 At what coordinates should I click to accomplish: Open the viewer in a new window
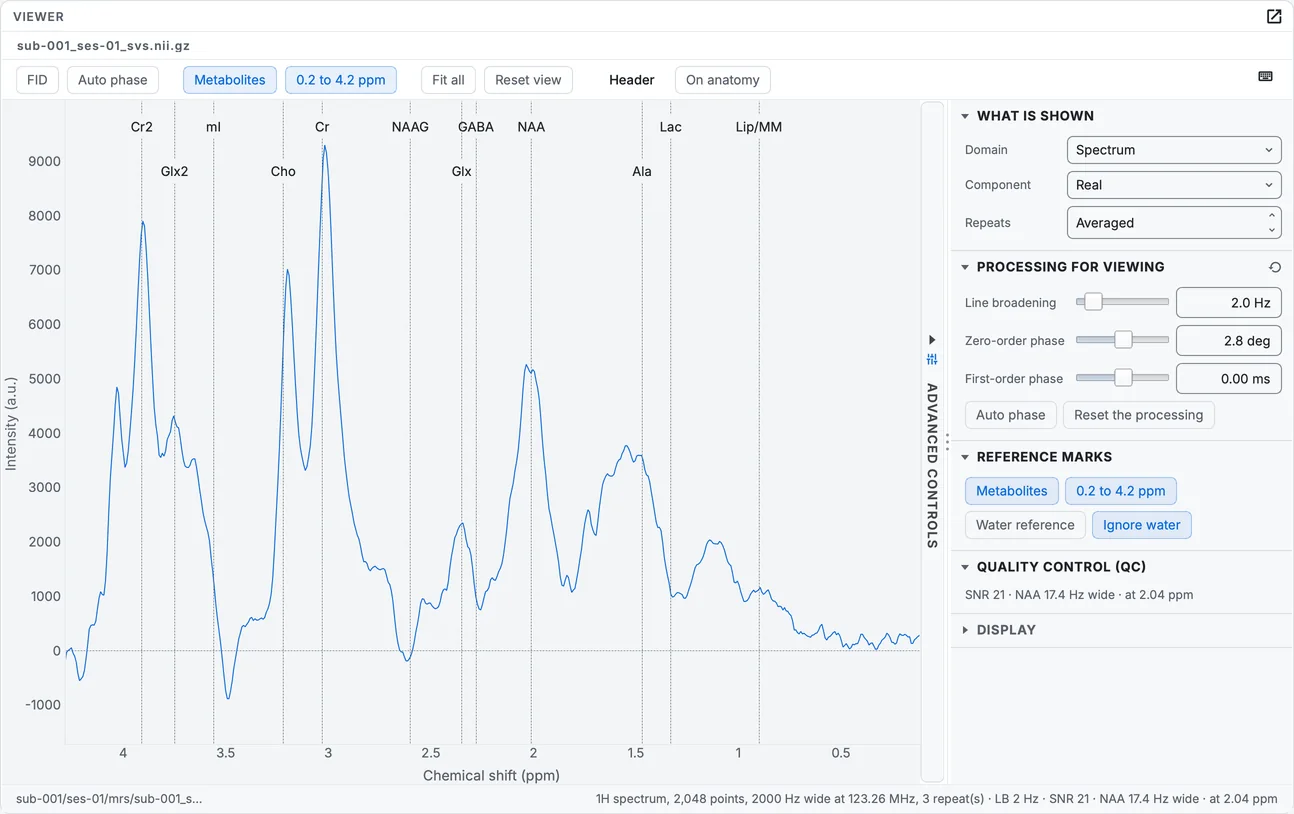pos(1273,17)
